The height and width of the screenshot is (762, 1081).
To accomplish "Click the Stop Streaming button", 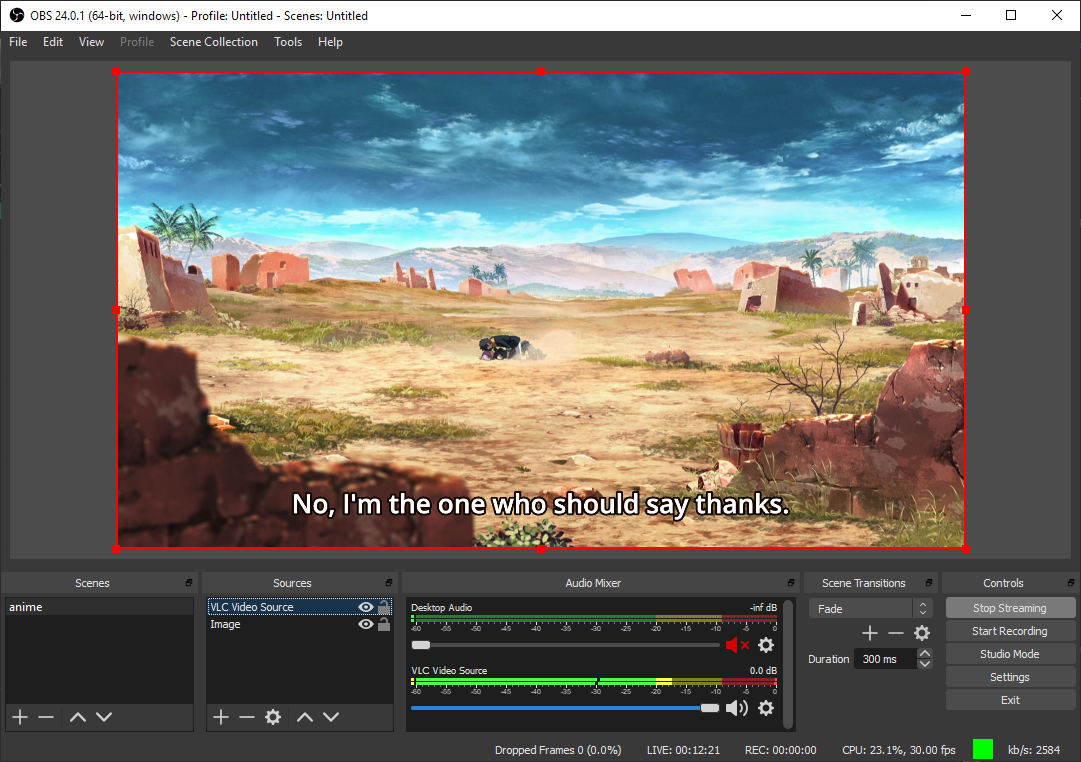I will (x=1009, y=608).
